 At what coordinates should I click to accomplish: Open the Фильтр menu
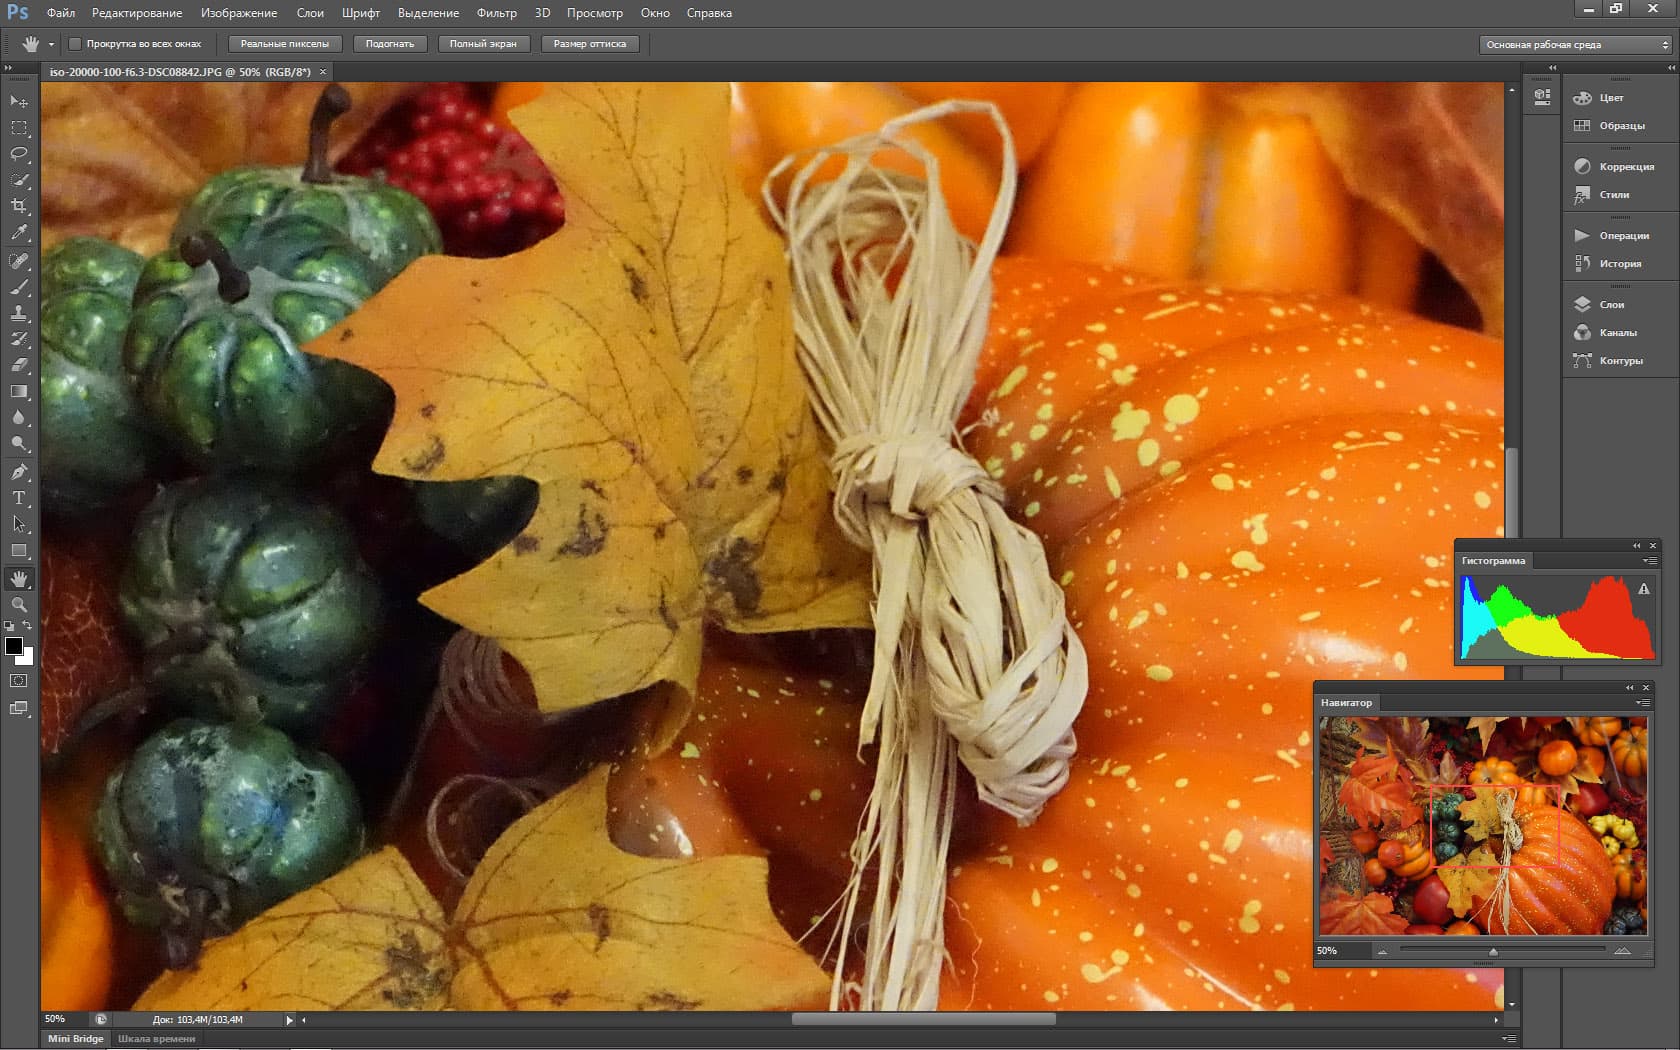click(497, 13)
